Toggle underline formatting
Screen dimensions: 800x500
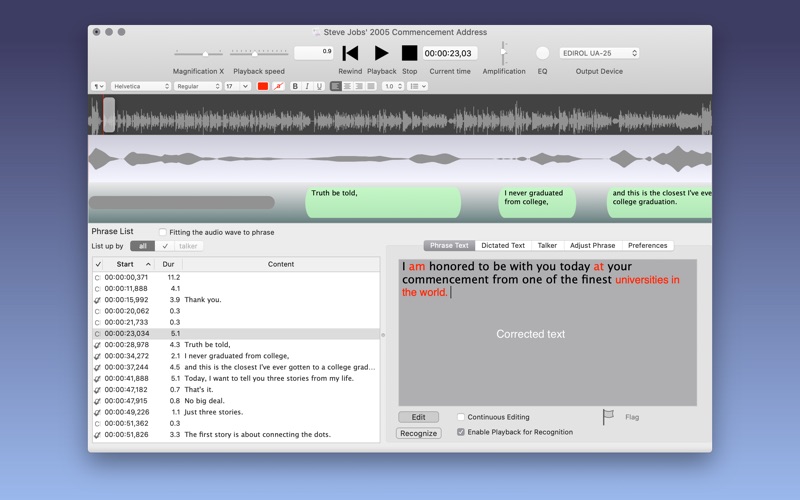(x=319, y=86)
